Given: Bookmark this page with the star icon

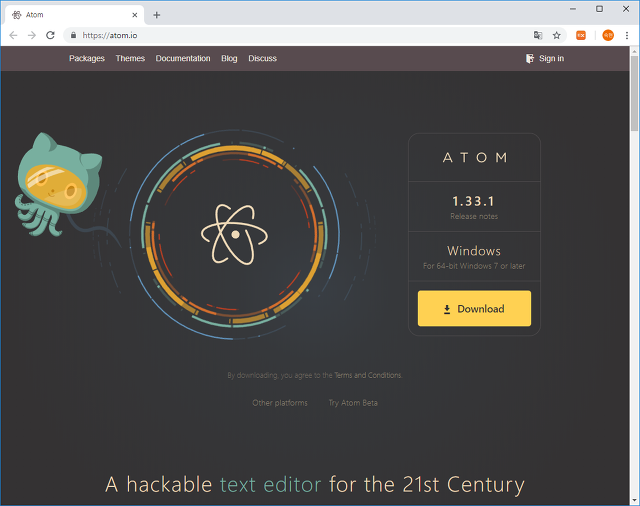Looking at the screenshot, I should [x=556, y=36].
